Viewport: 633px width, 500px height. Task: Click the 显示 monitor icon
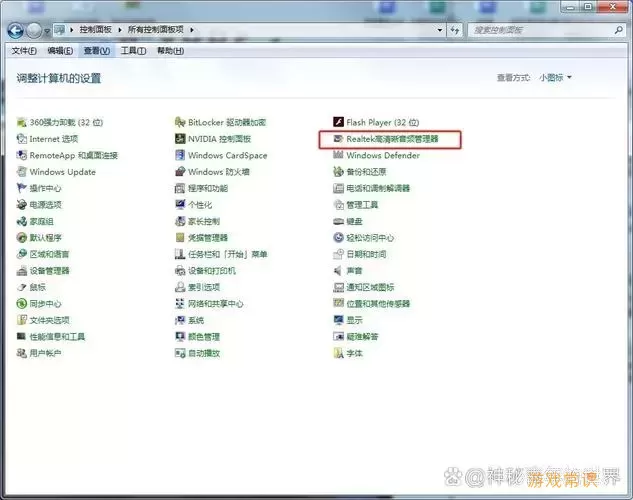pyautogui.click(x=338, y=320)
